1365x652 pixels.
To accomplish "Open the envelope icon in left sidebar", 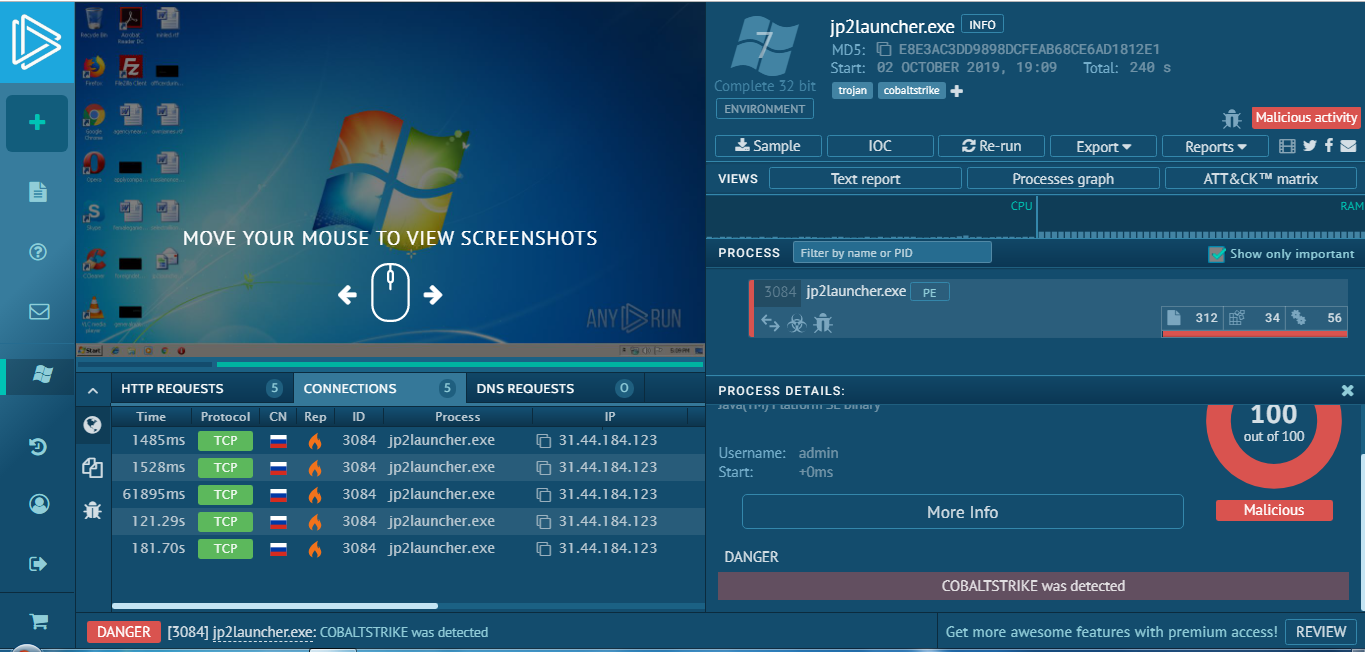I will click(39, 311).
